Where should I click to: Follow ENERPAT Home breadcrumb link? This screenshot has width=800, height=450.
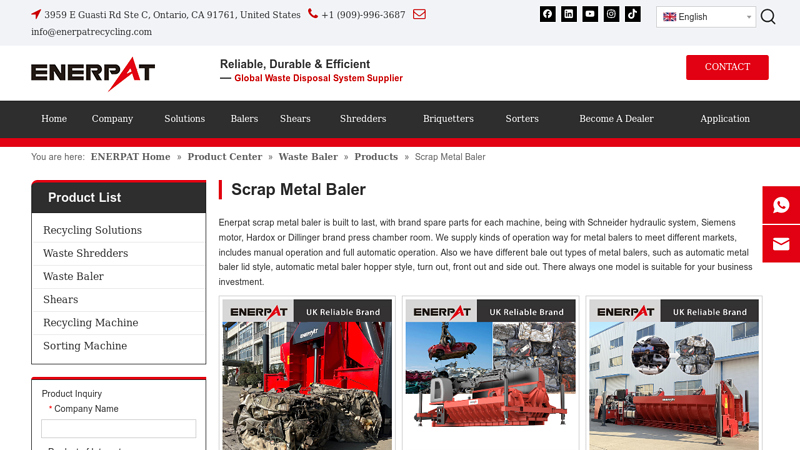(131, 157)
